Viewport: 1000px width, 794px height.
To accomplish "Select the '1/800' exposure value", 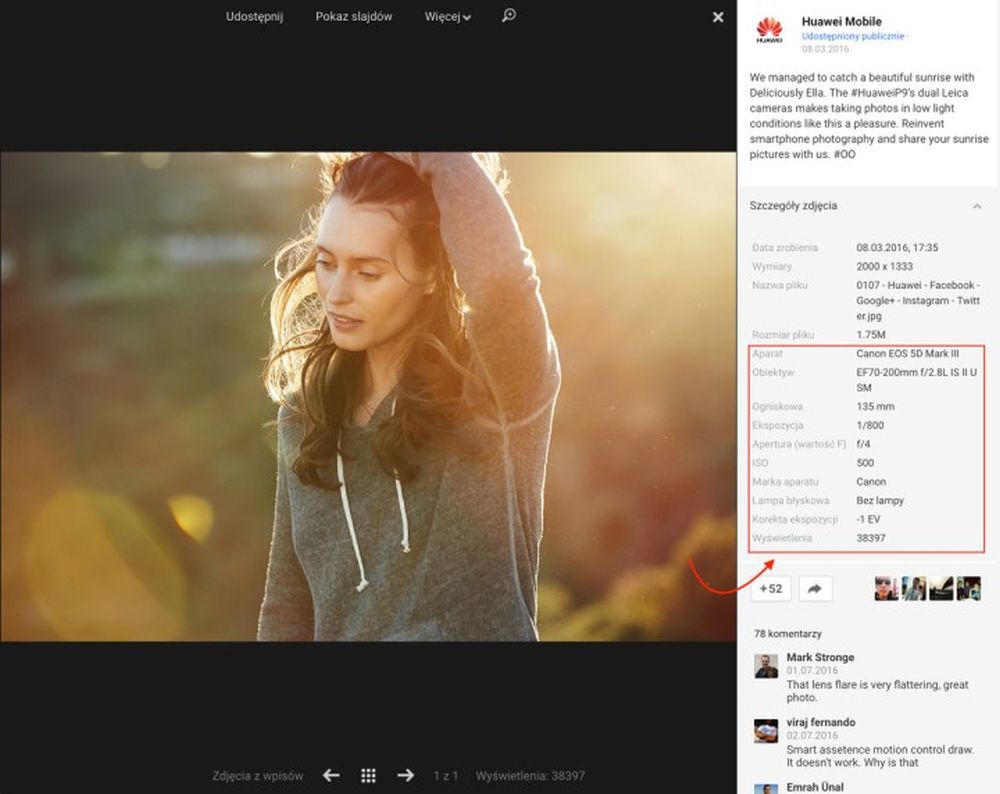I will 870,425.
